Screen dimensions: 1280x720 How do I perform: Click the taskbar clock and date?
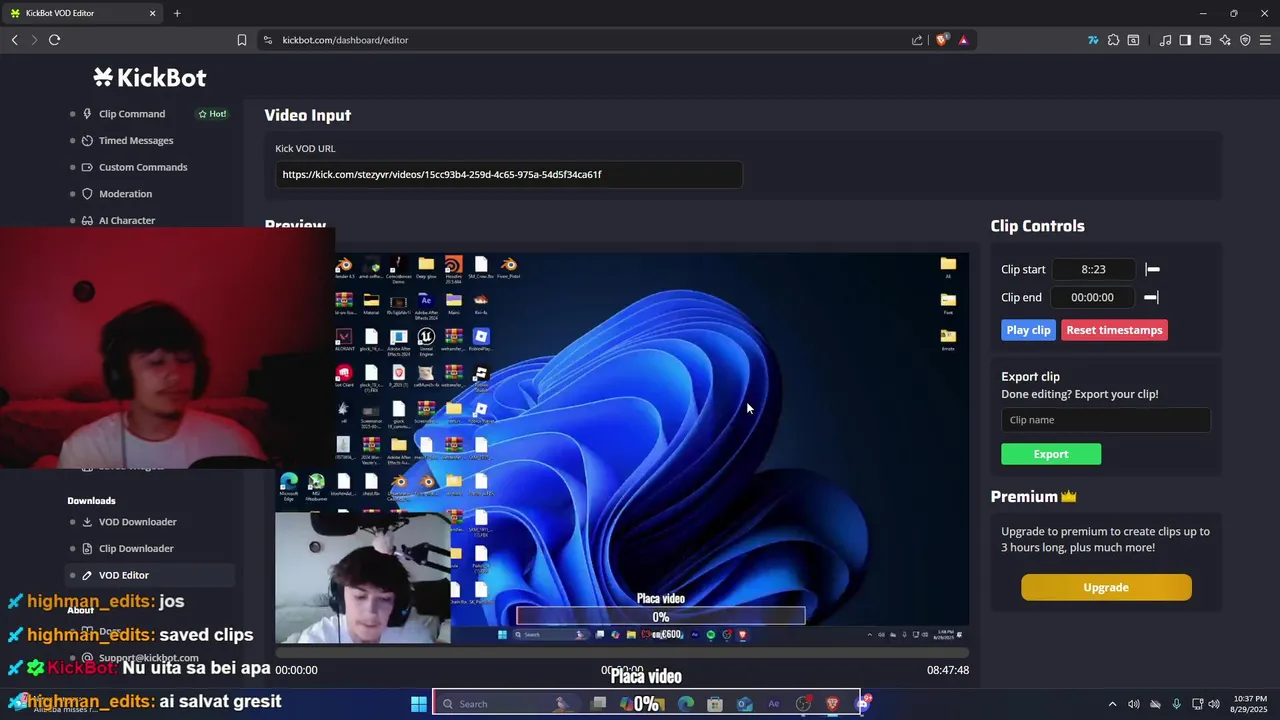[x=1249, y=704]
